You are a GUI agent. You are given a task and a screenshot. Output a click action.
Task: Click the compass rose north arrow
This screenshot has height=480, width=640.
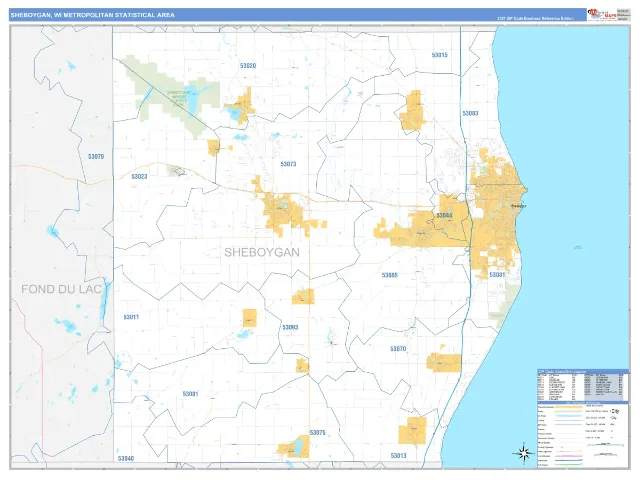pyautogui.click(x=524, y=453)
